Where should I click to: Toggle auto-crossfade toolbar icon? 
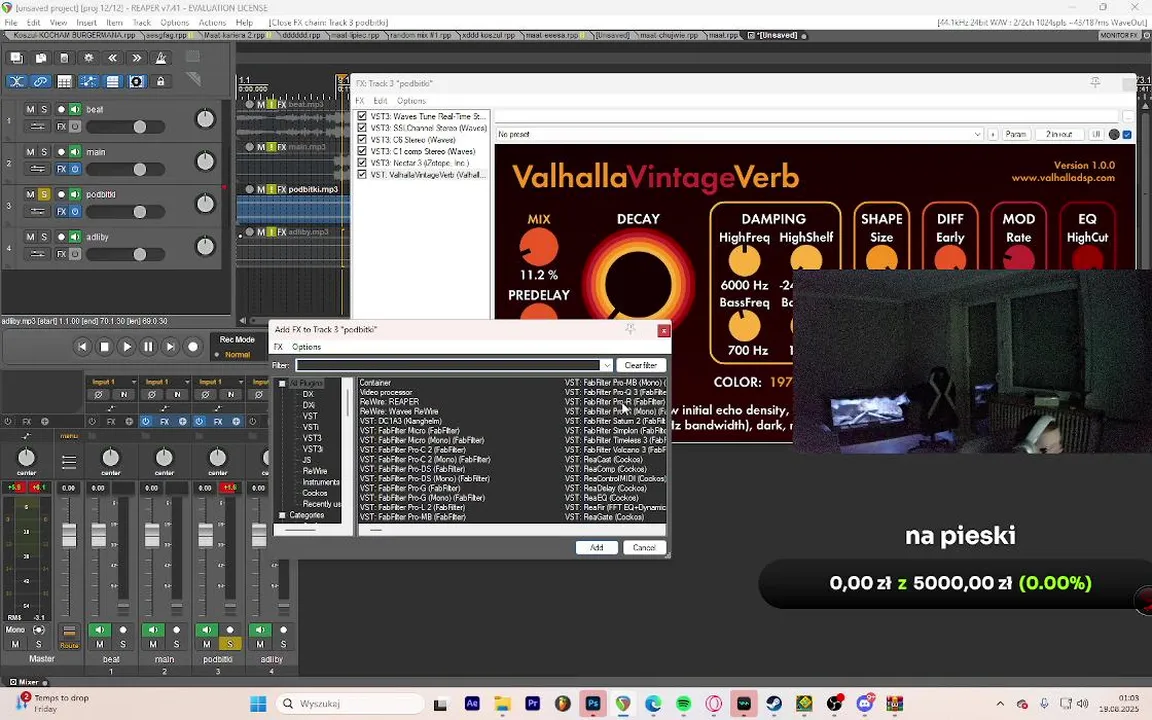tap(16, 82)
